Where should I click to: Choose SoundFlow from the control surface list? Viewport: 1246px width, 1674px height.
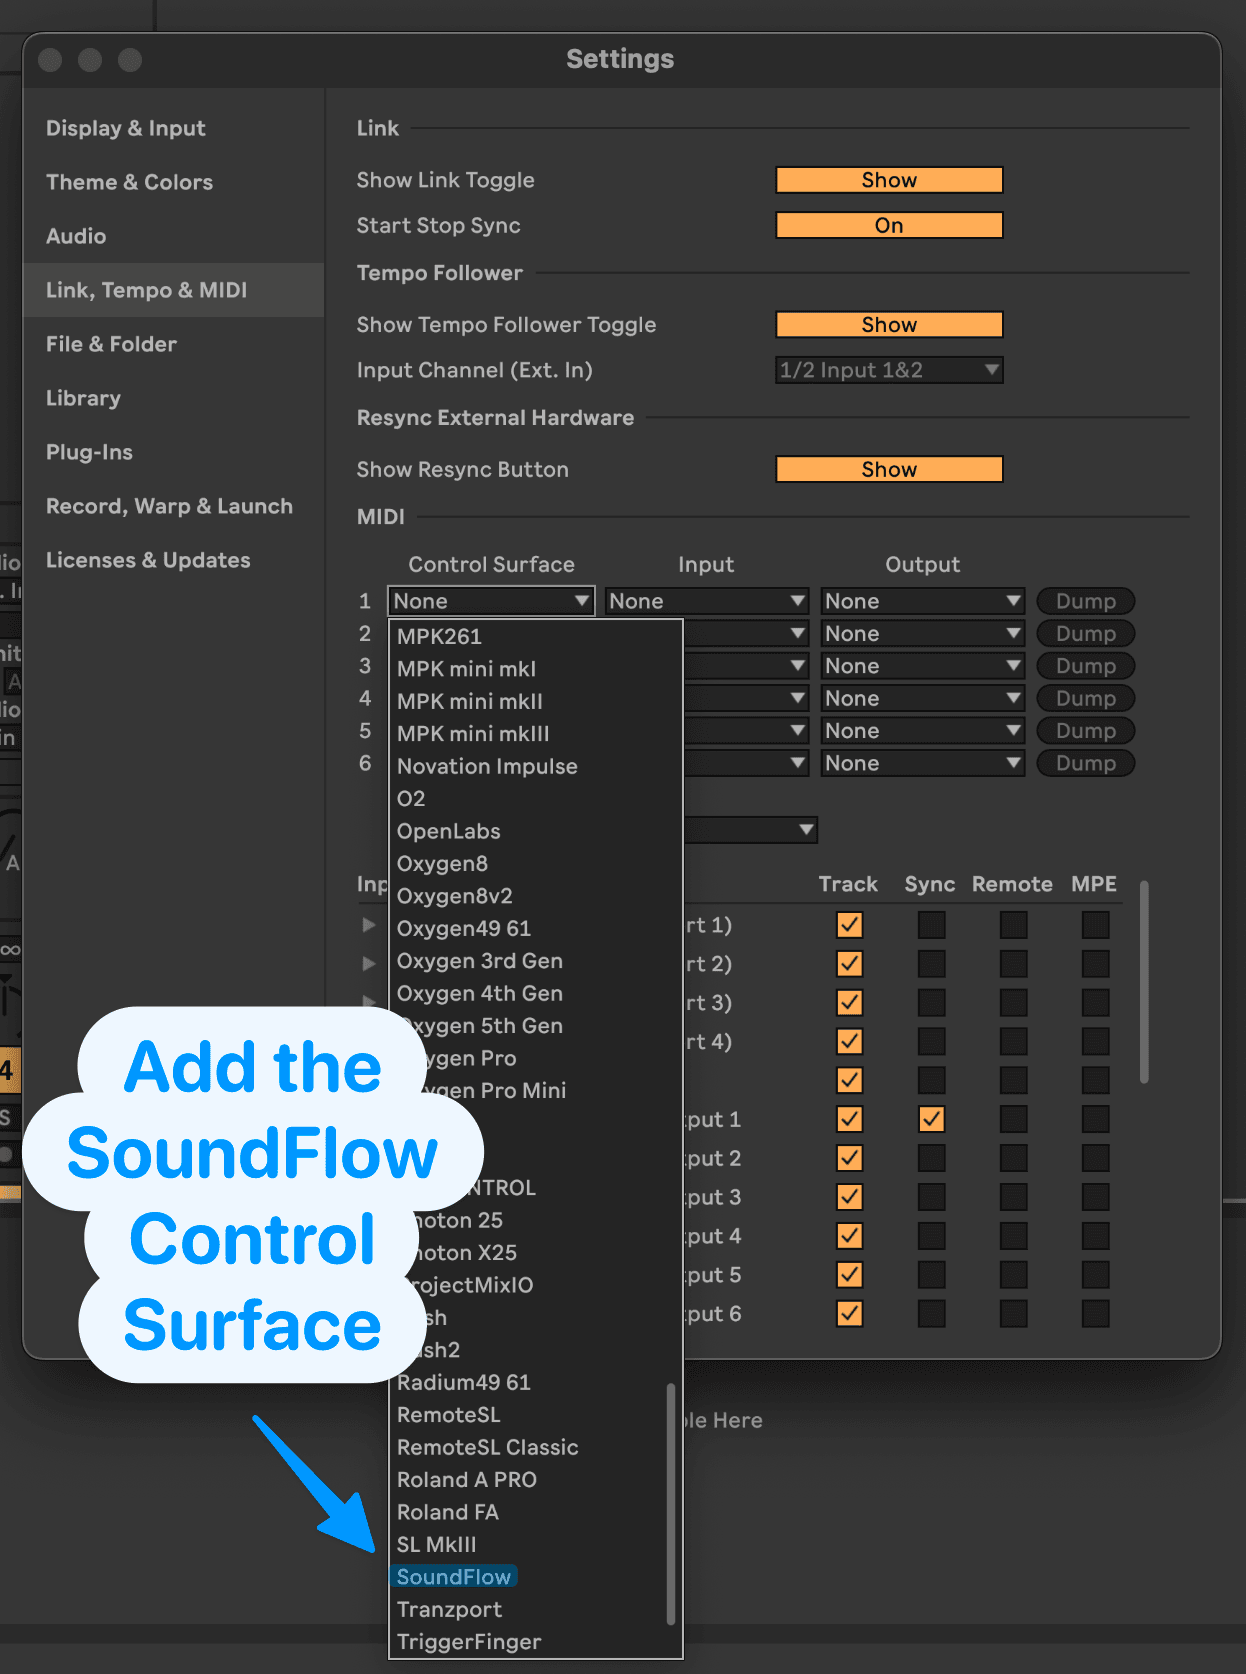coord(454,1577)
